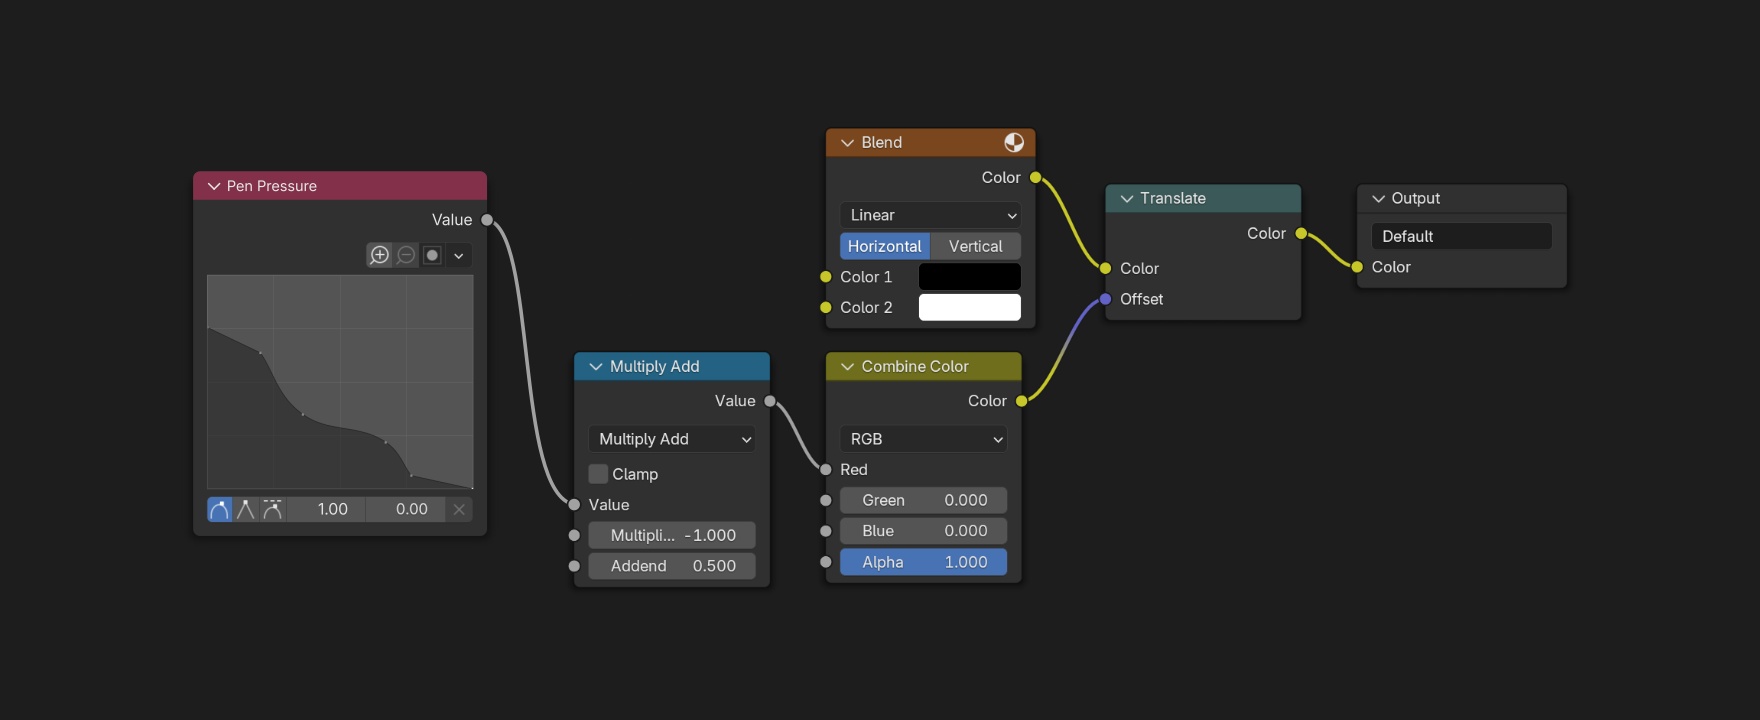Click the Multiply Add Value output socket

770,401
